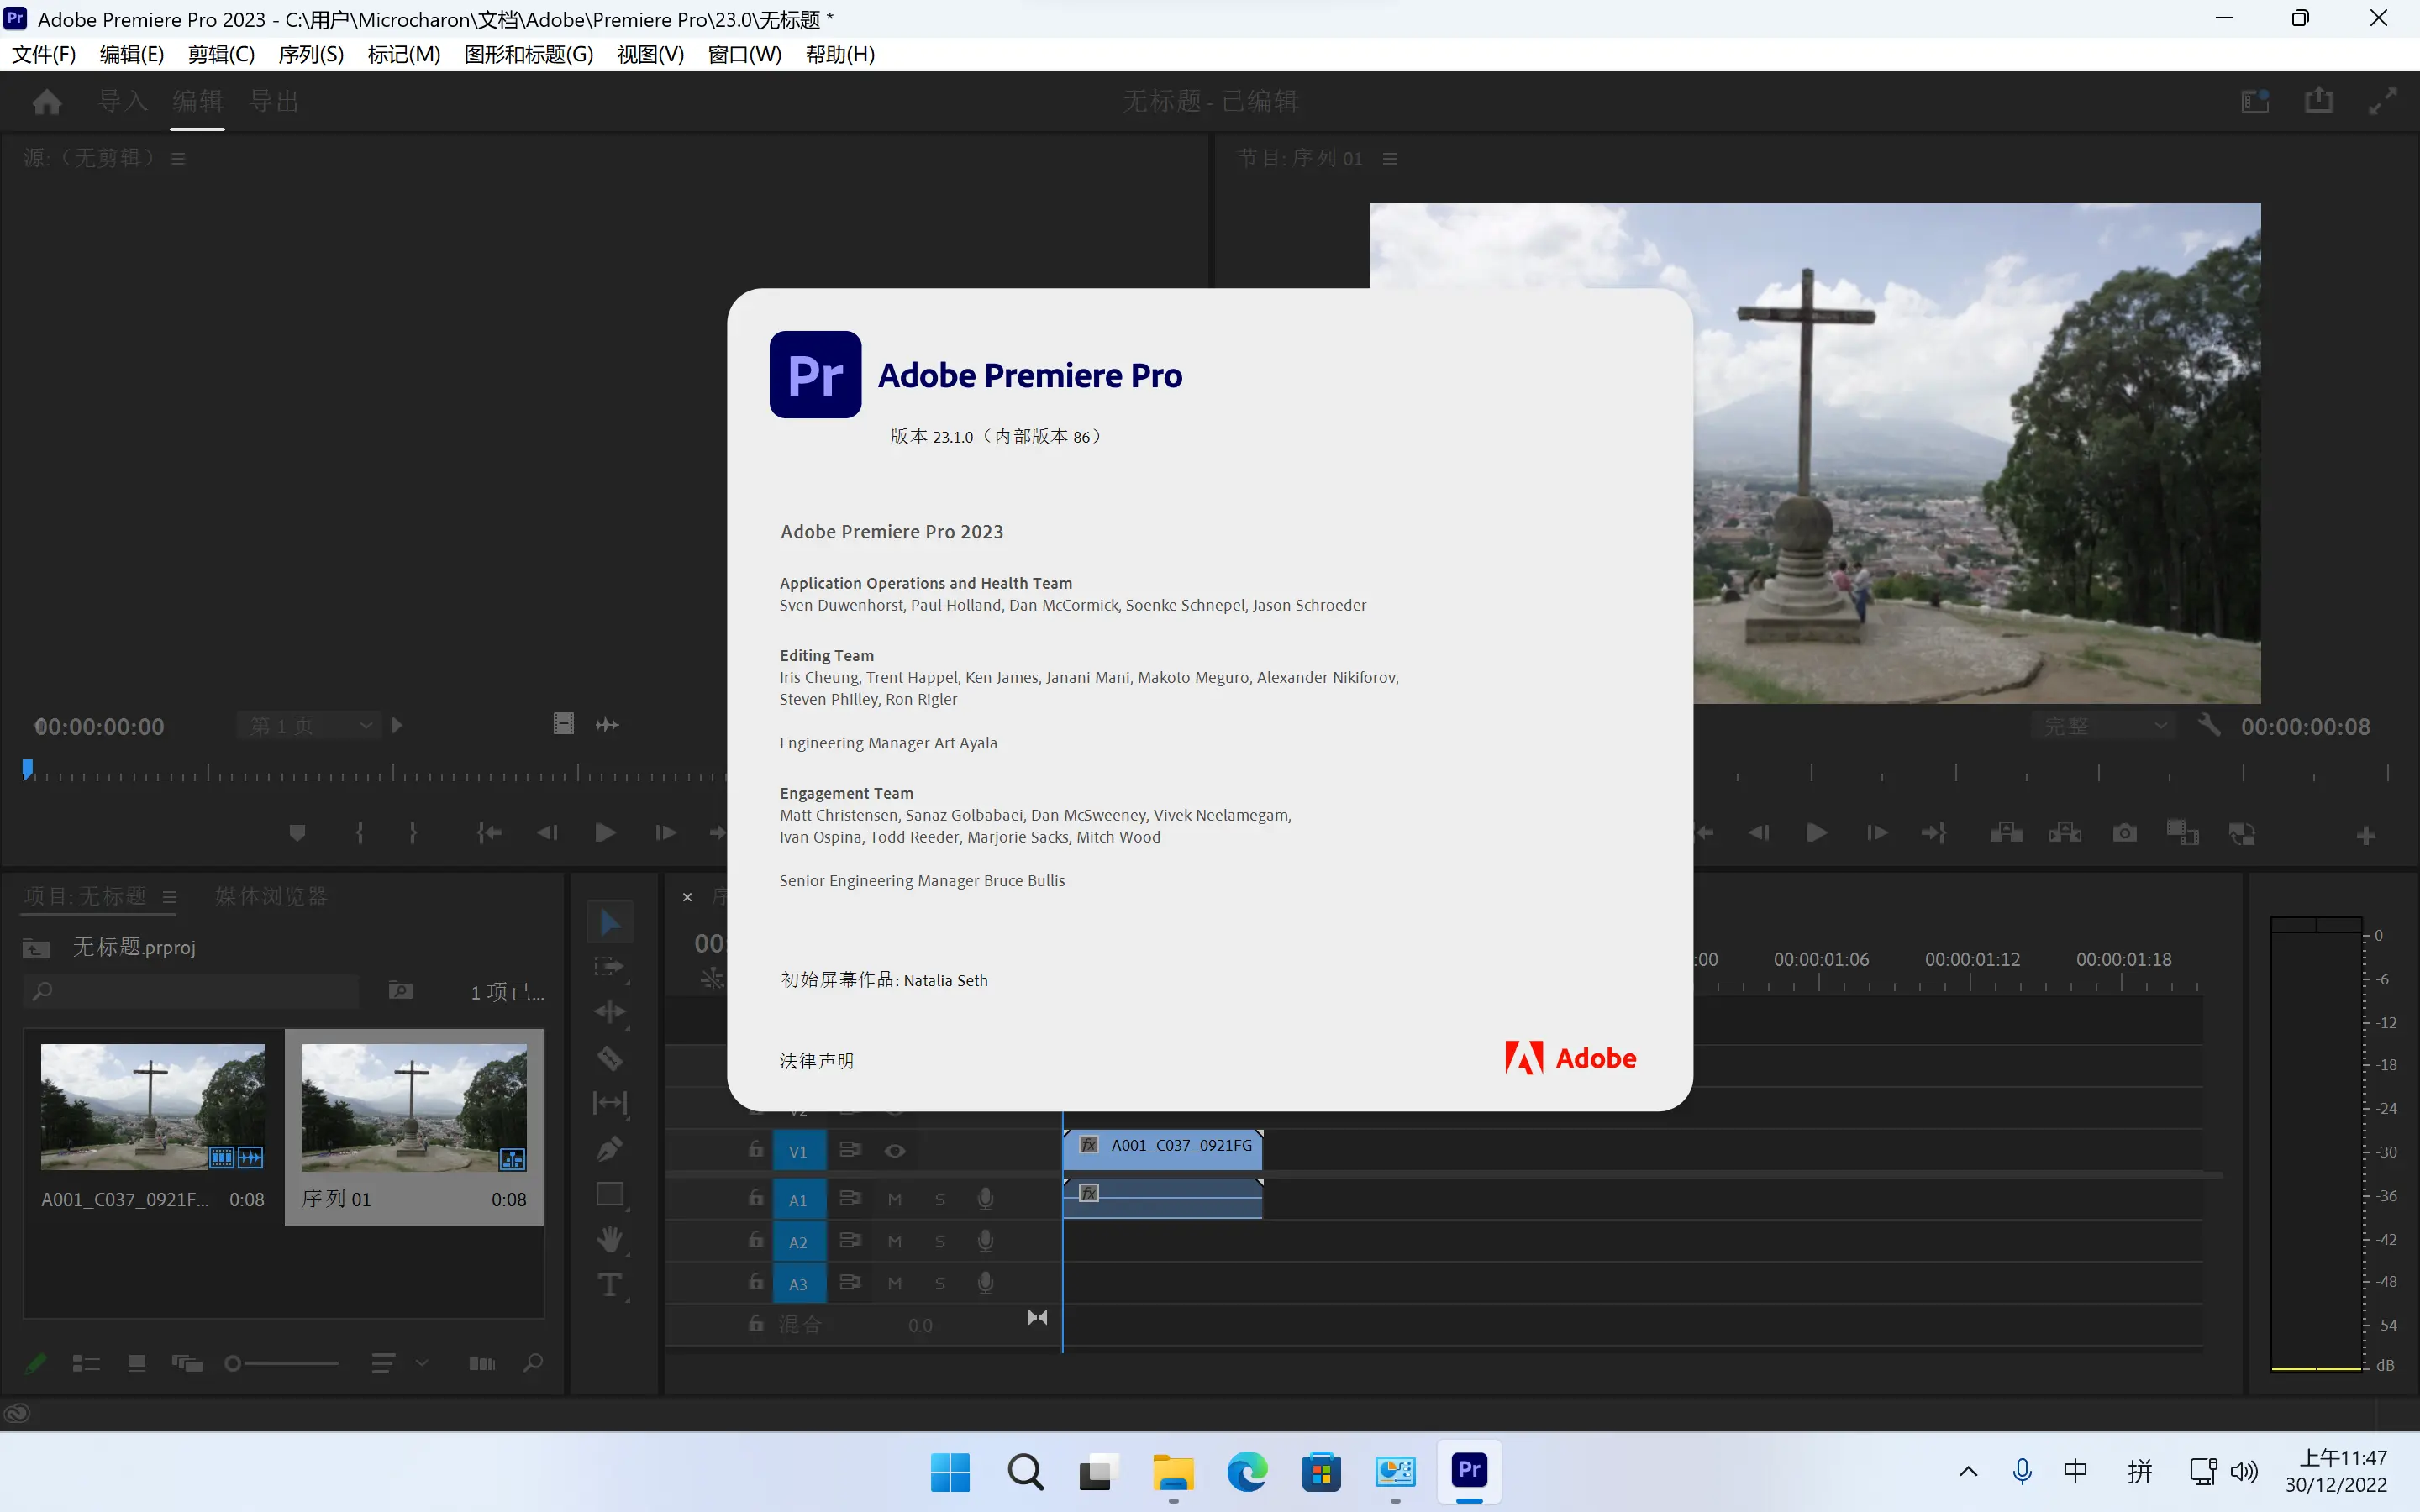
Task: Click drag audio only waveform icon
Action: click(x=607, y=724)
